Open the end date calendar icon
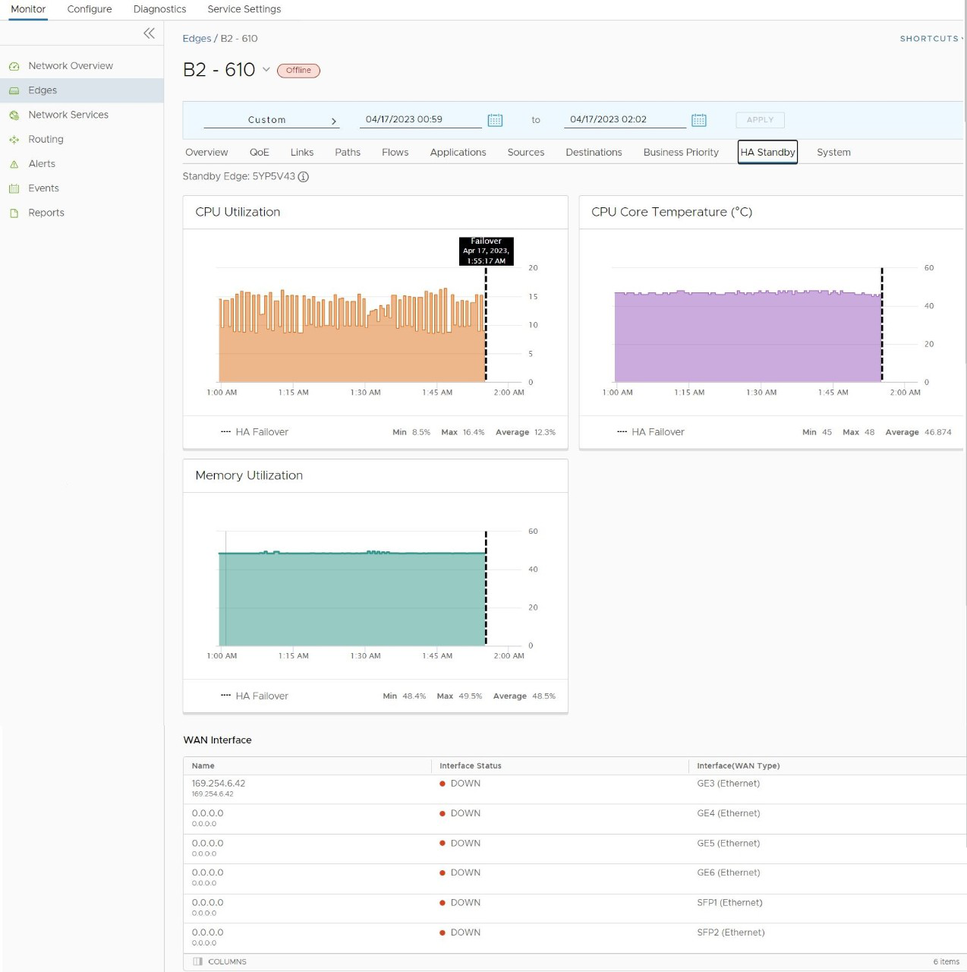Screen dimensions: 967x972 (699, 120)
